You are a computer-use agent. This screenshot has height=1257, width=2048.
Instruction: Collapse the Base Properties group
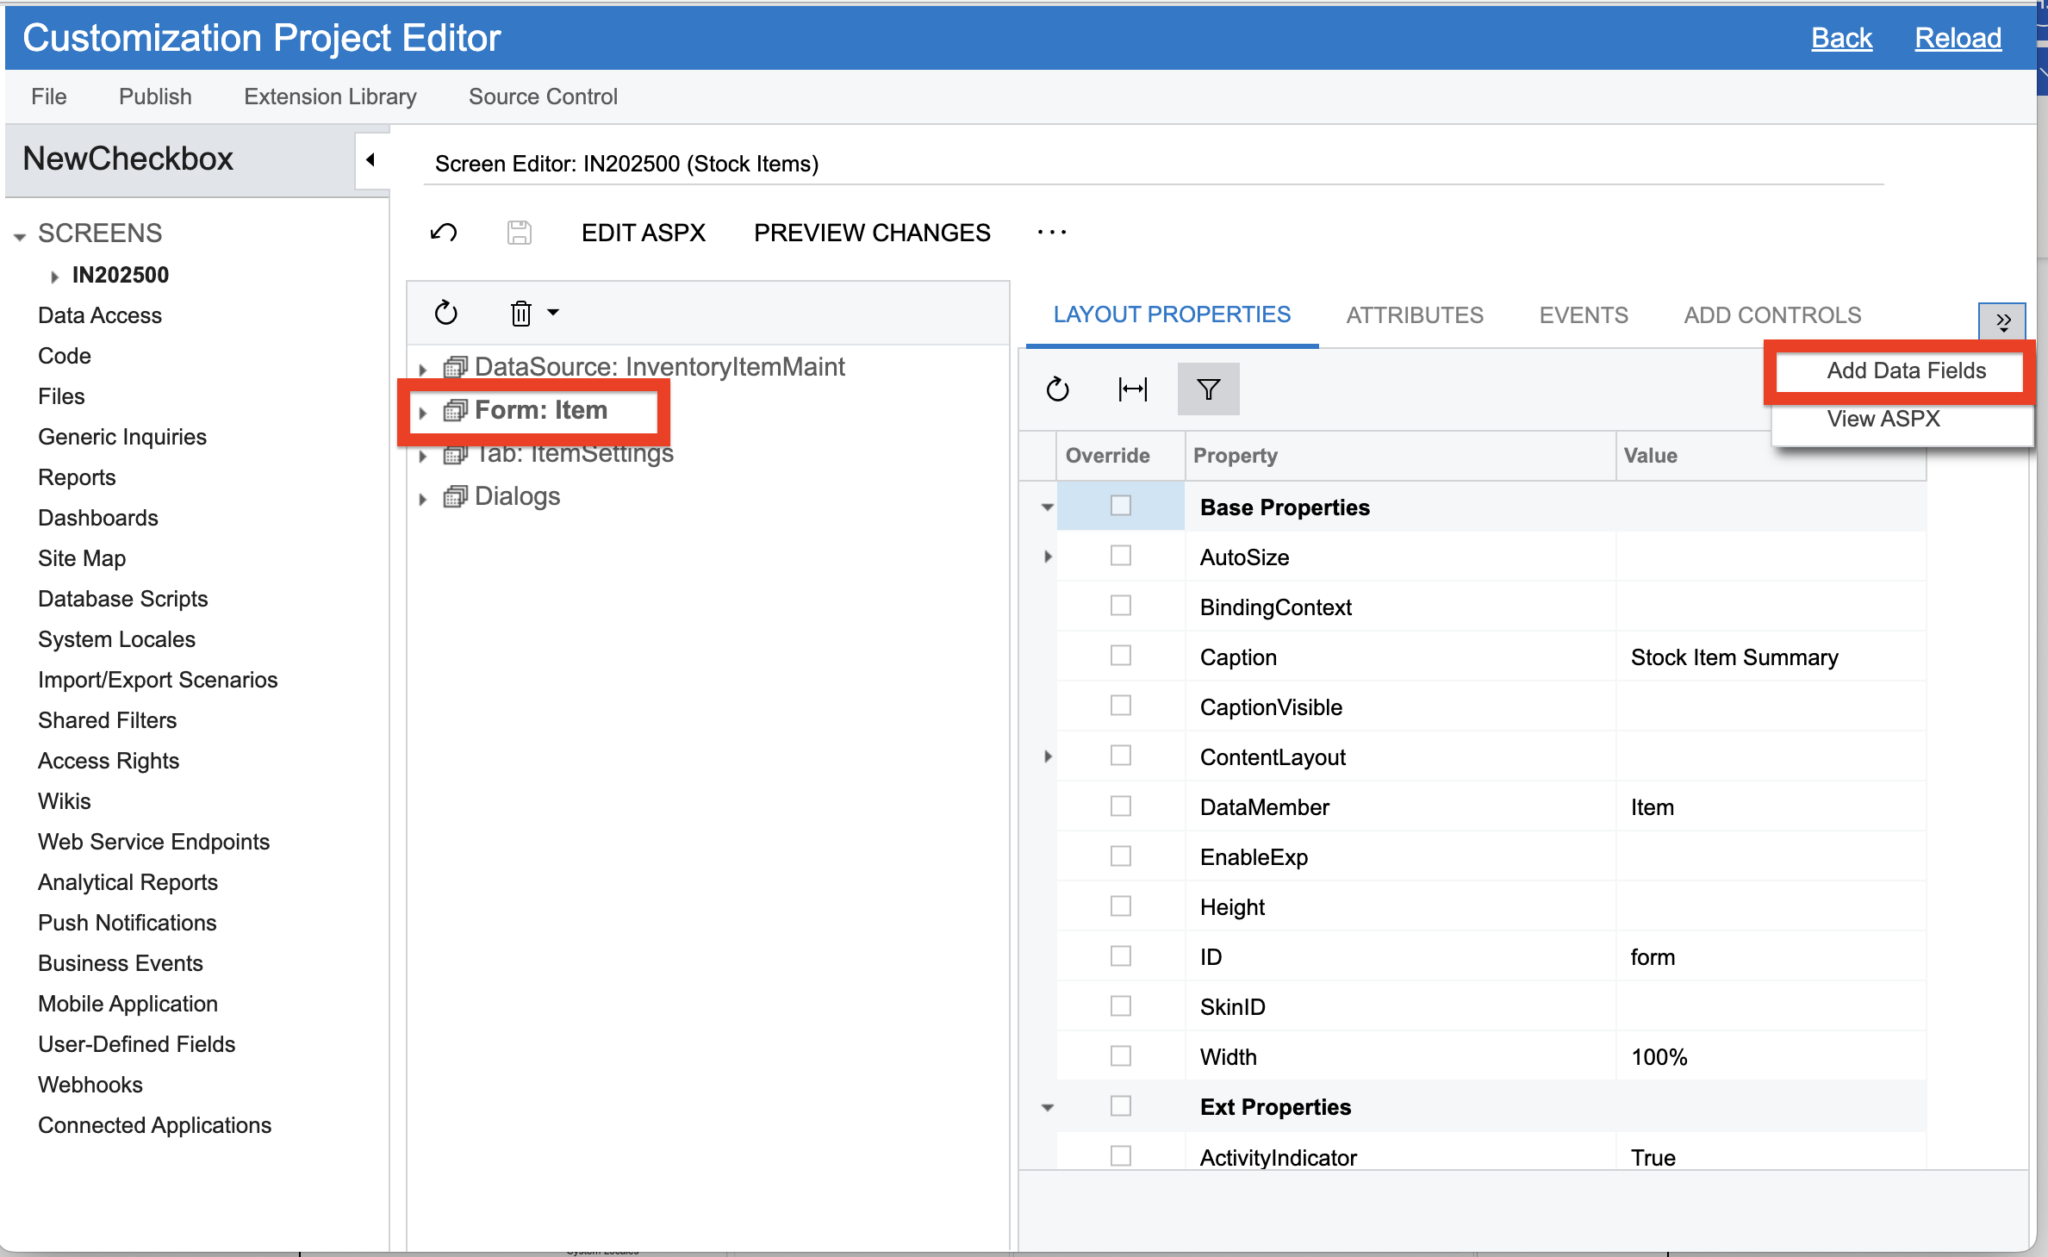point(1046,507)
